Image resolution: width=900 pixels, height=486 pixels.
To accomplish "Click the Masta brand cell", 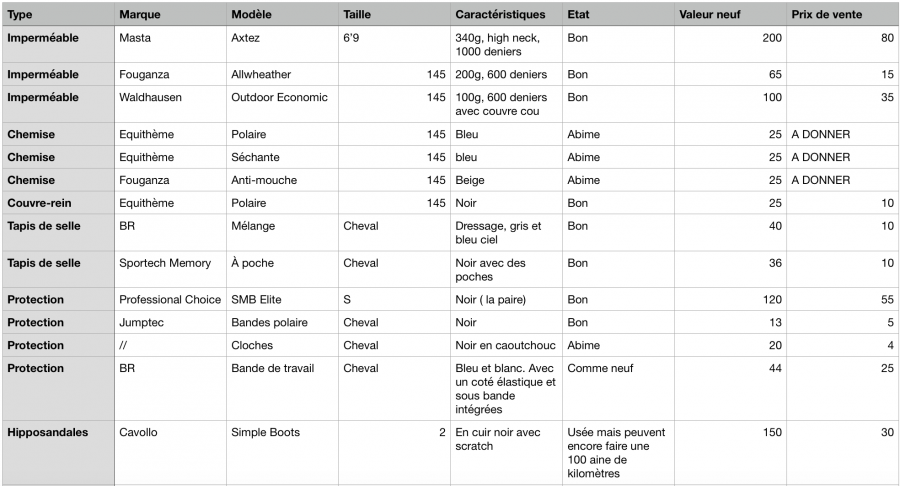I will tap(170, 44).
